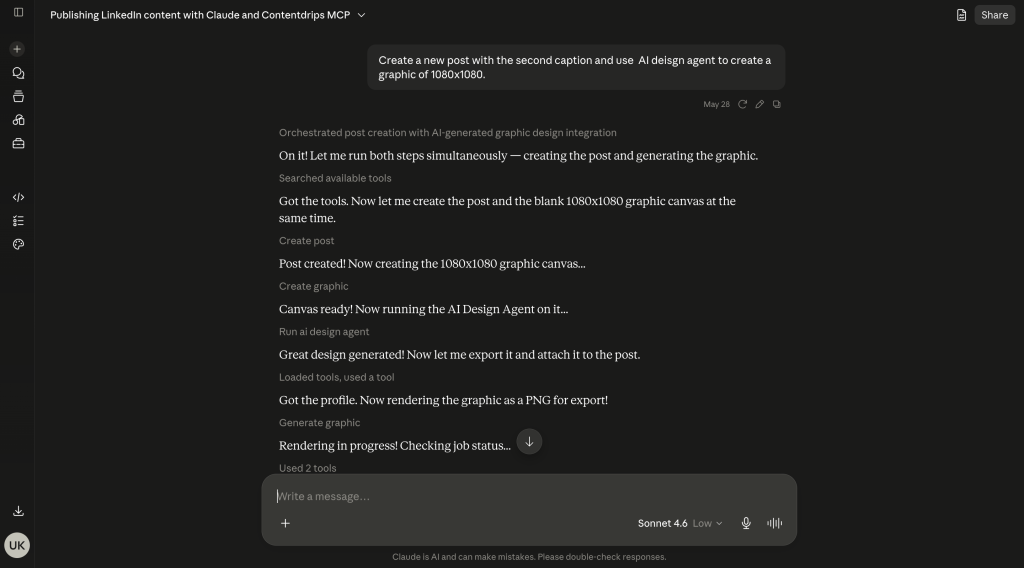
Task: Open the Sonnet 4.6 model selector
Action: (680, 523)
